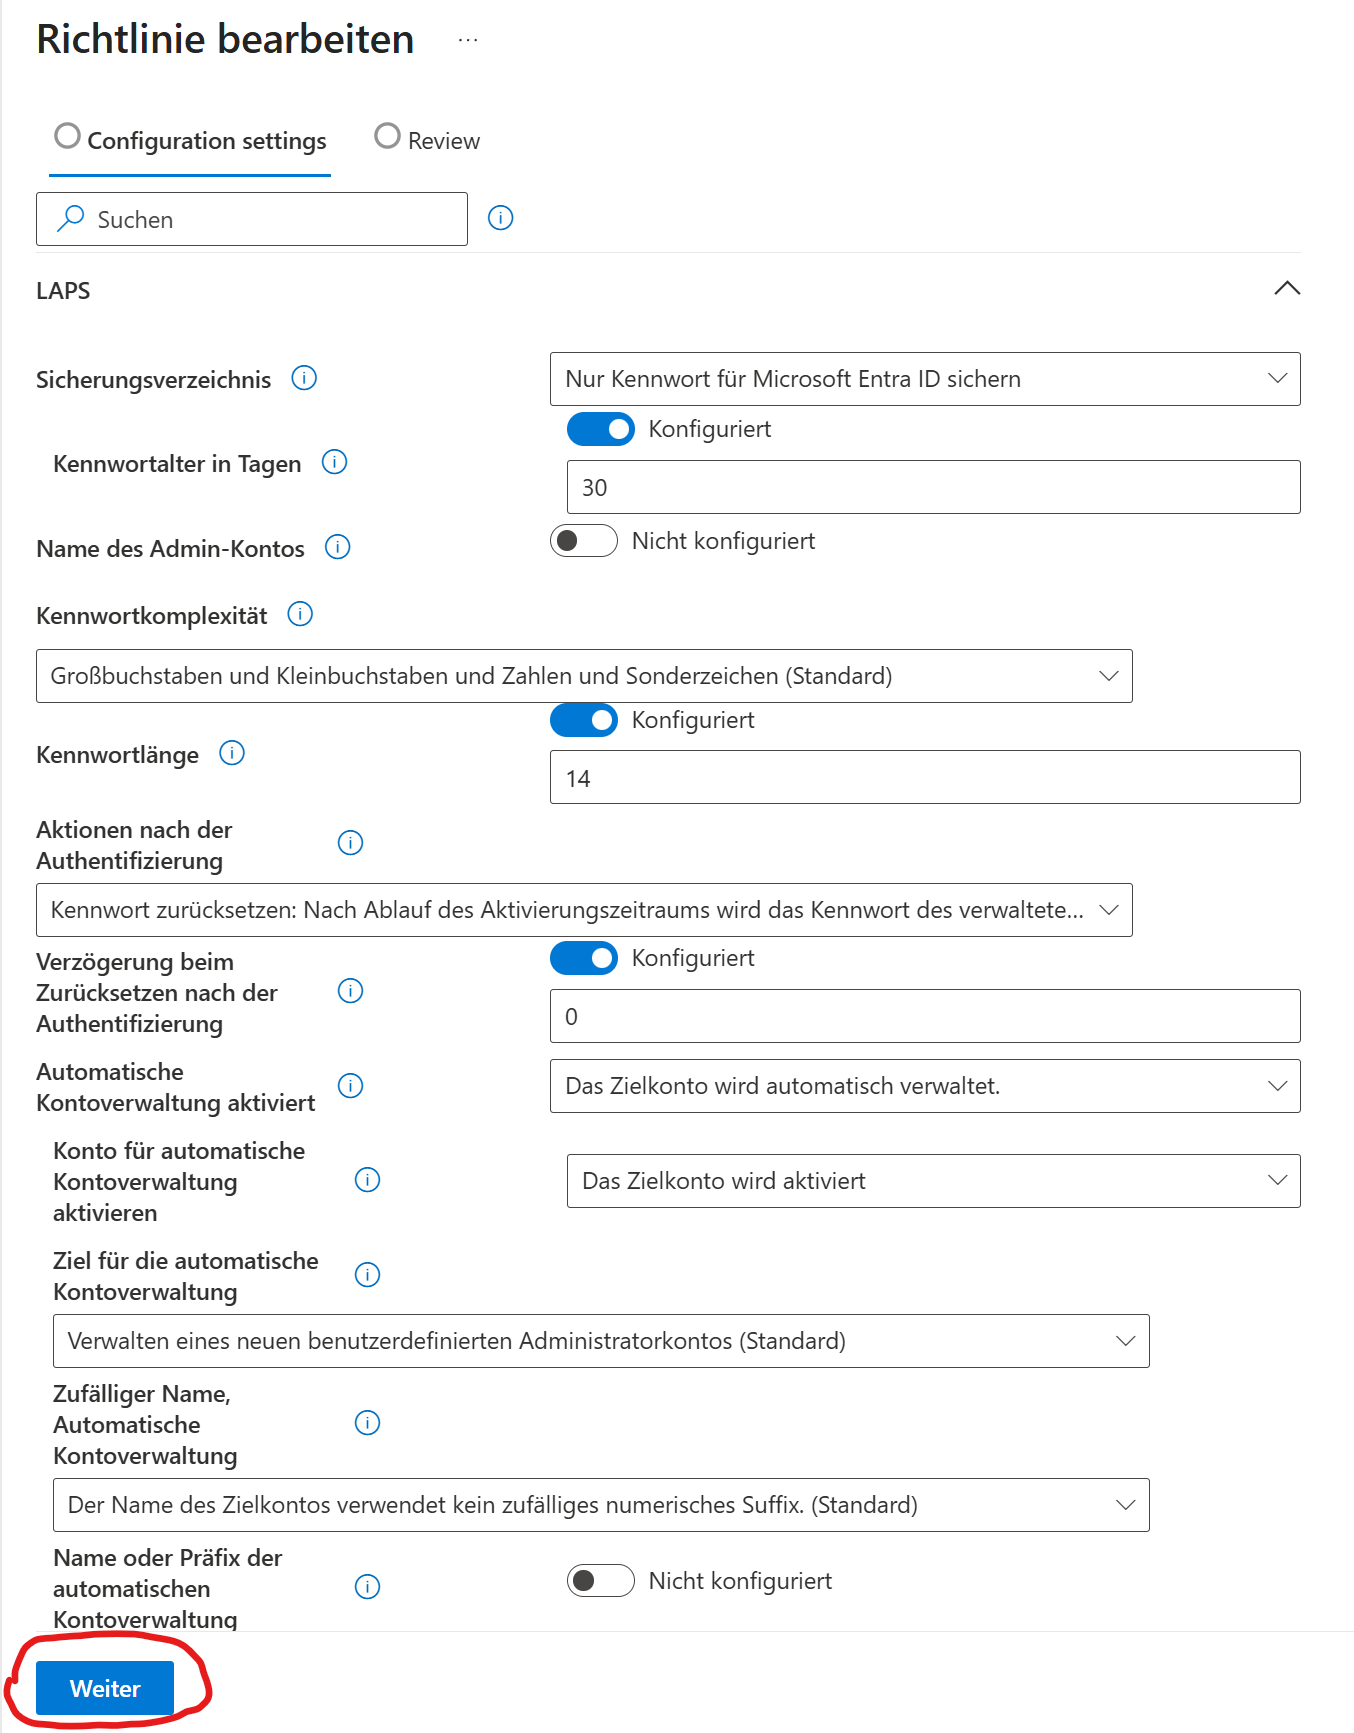Select the Configuration settings tab
Screen dimensions: 1354x1733
[x=191, y=140]
